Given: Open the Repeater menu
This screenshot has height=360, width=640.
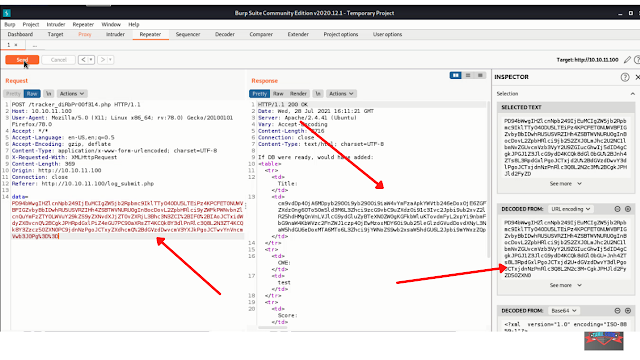Looking at the screenshot, I should [x=83, y=24].
